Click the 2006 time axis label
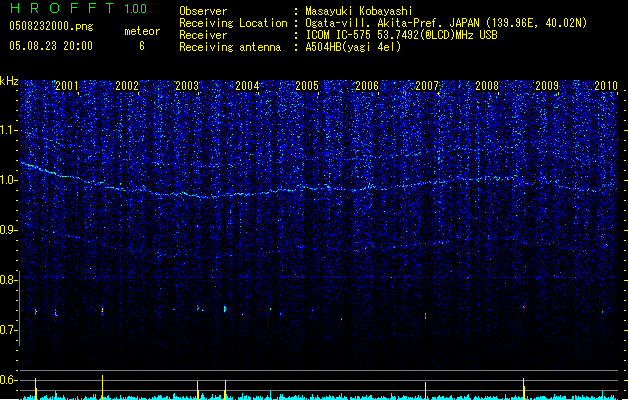This screenshot has height=400, width=629. point(367,85)
